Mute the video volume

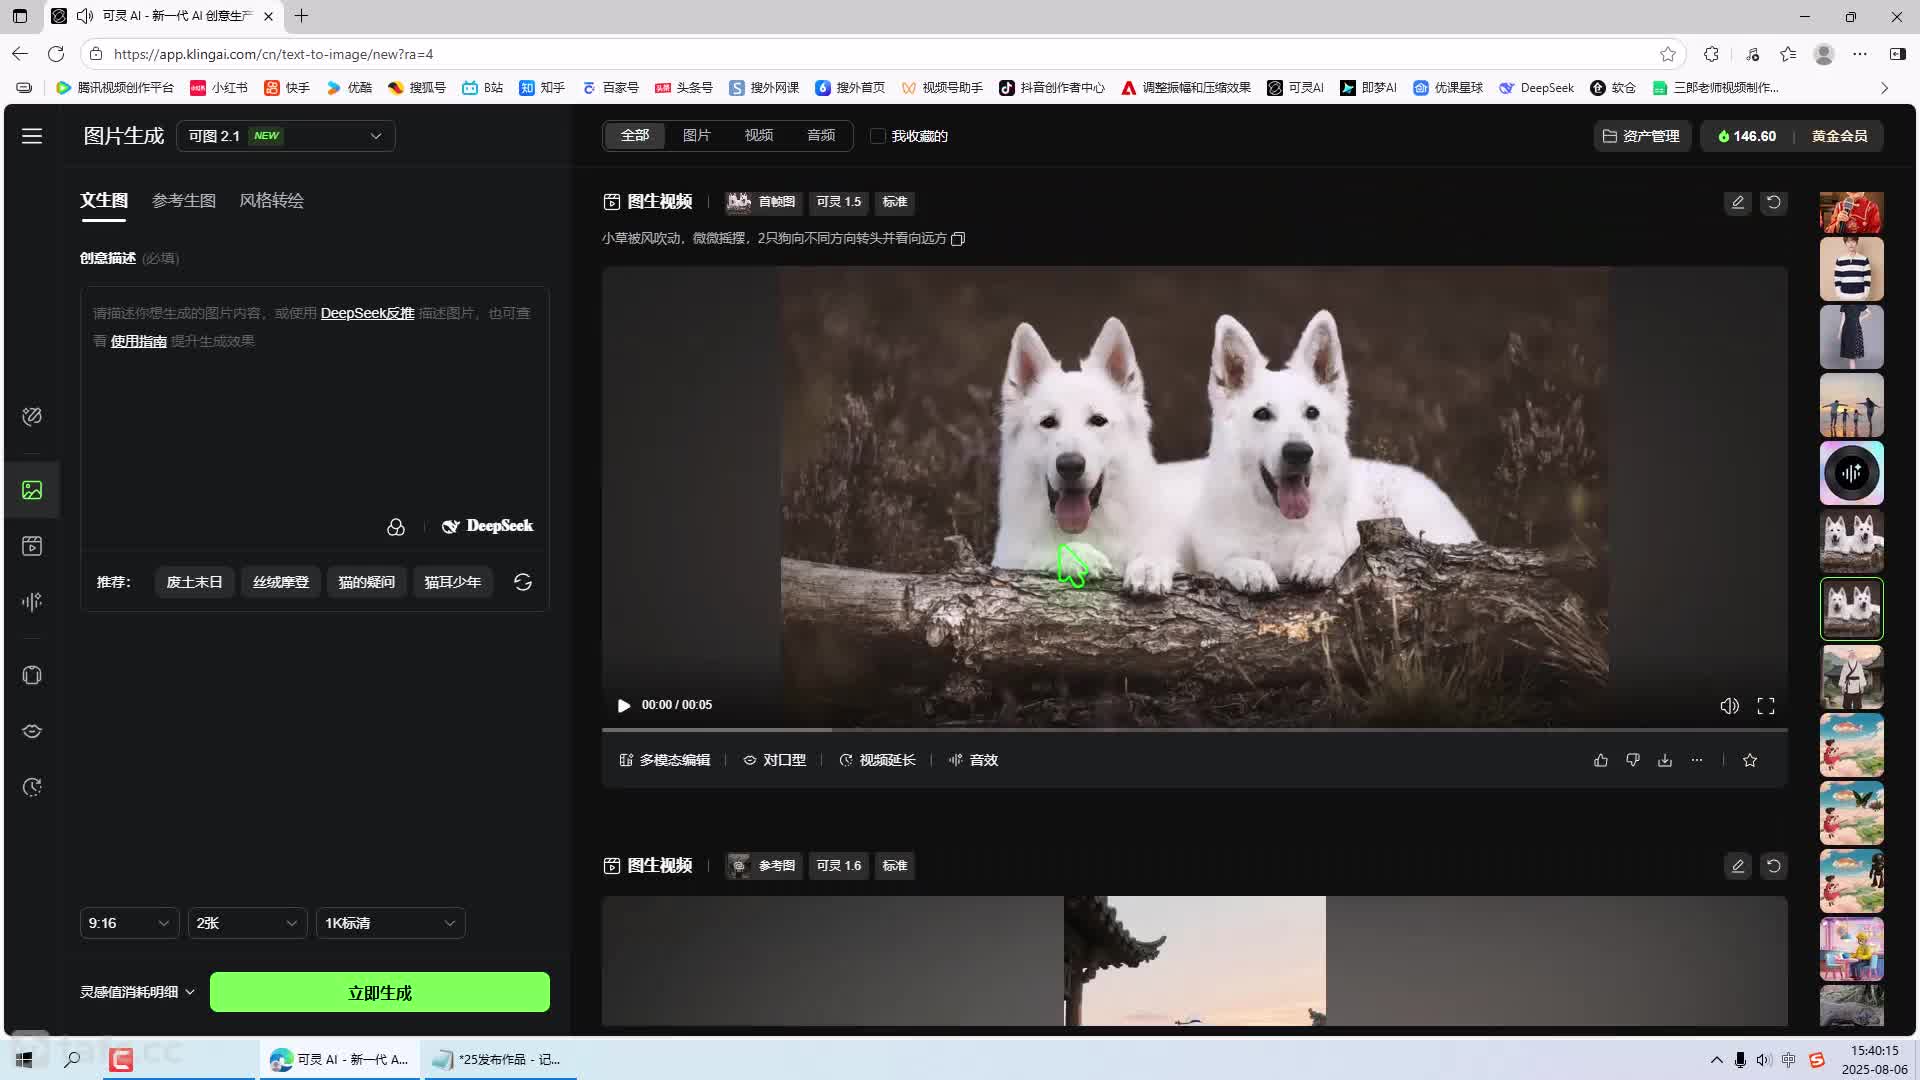[1729, 706]
